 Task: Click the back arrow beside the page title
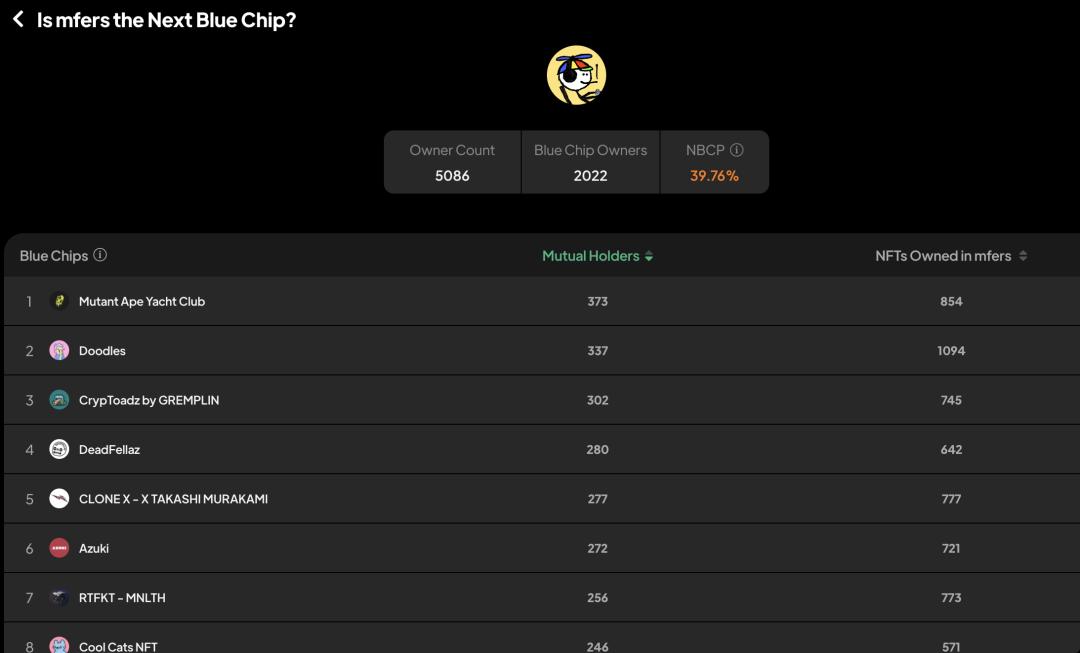18,19
